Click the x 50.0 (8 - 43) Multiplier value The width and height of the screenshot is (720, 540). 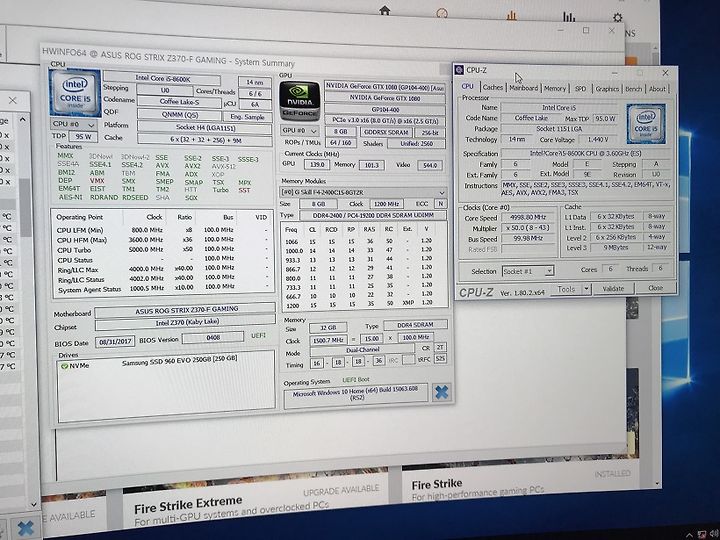pyautogui.click(x=527, y=228)
